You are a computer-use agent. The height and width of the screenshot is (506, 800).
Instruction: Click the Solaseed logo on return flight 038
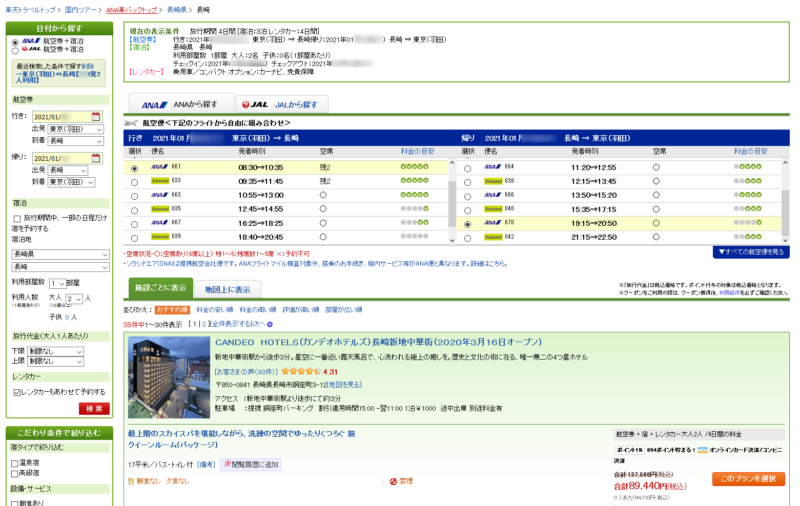pos(493,181)
